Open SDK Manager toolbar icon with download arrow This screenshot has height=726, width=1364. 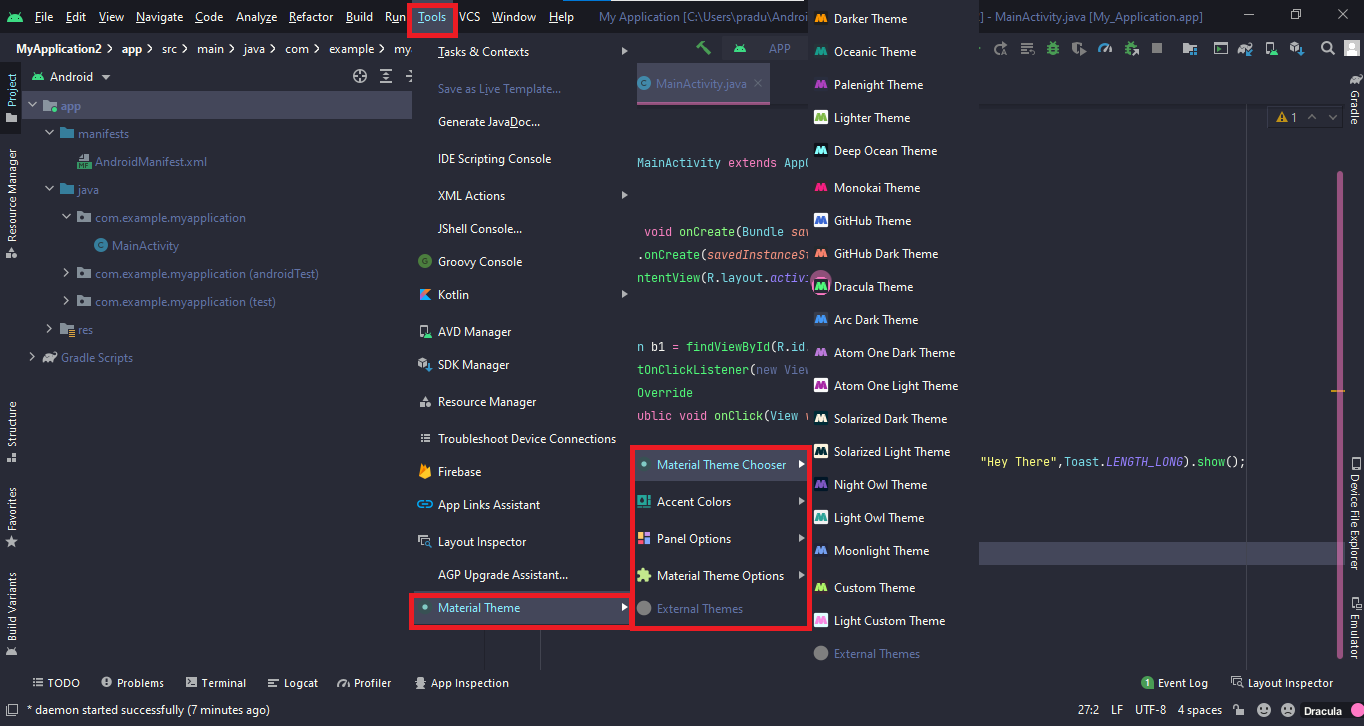click(1297, 48)
